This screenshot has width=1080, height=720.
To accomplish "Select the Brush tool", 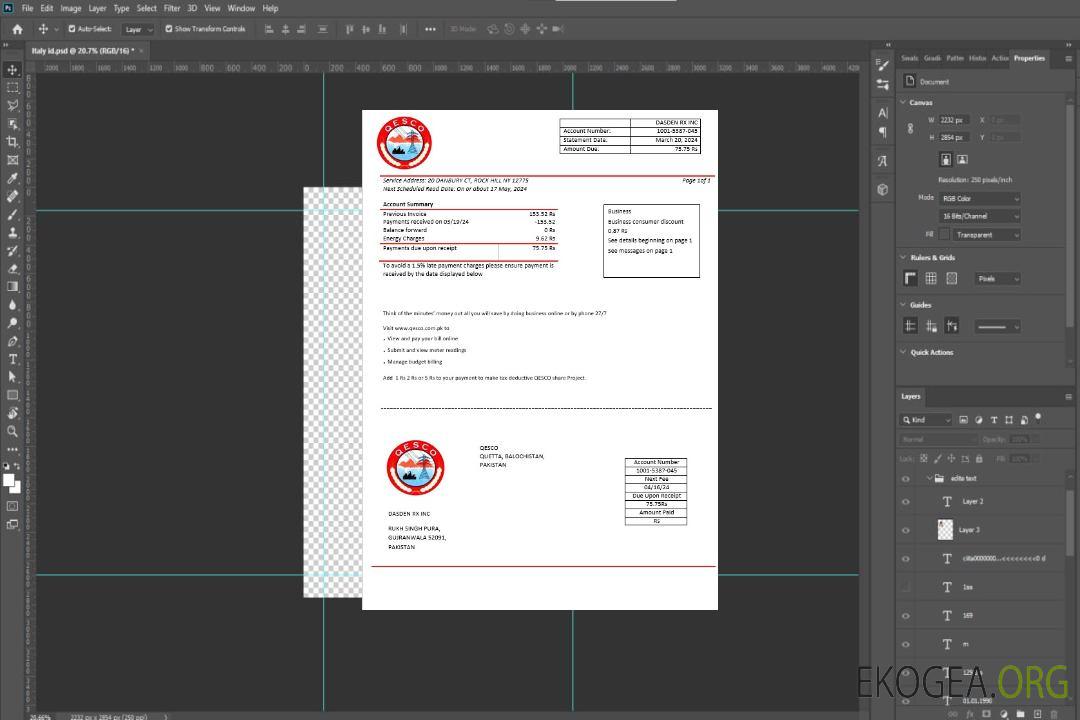I will click(12, 214).
